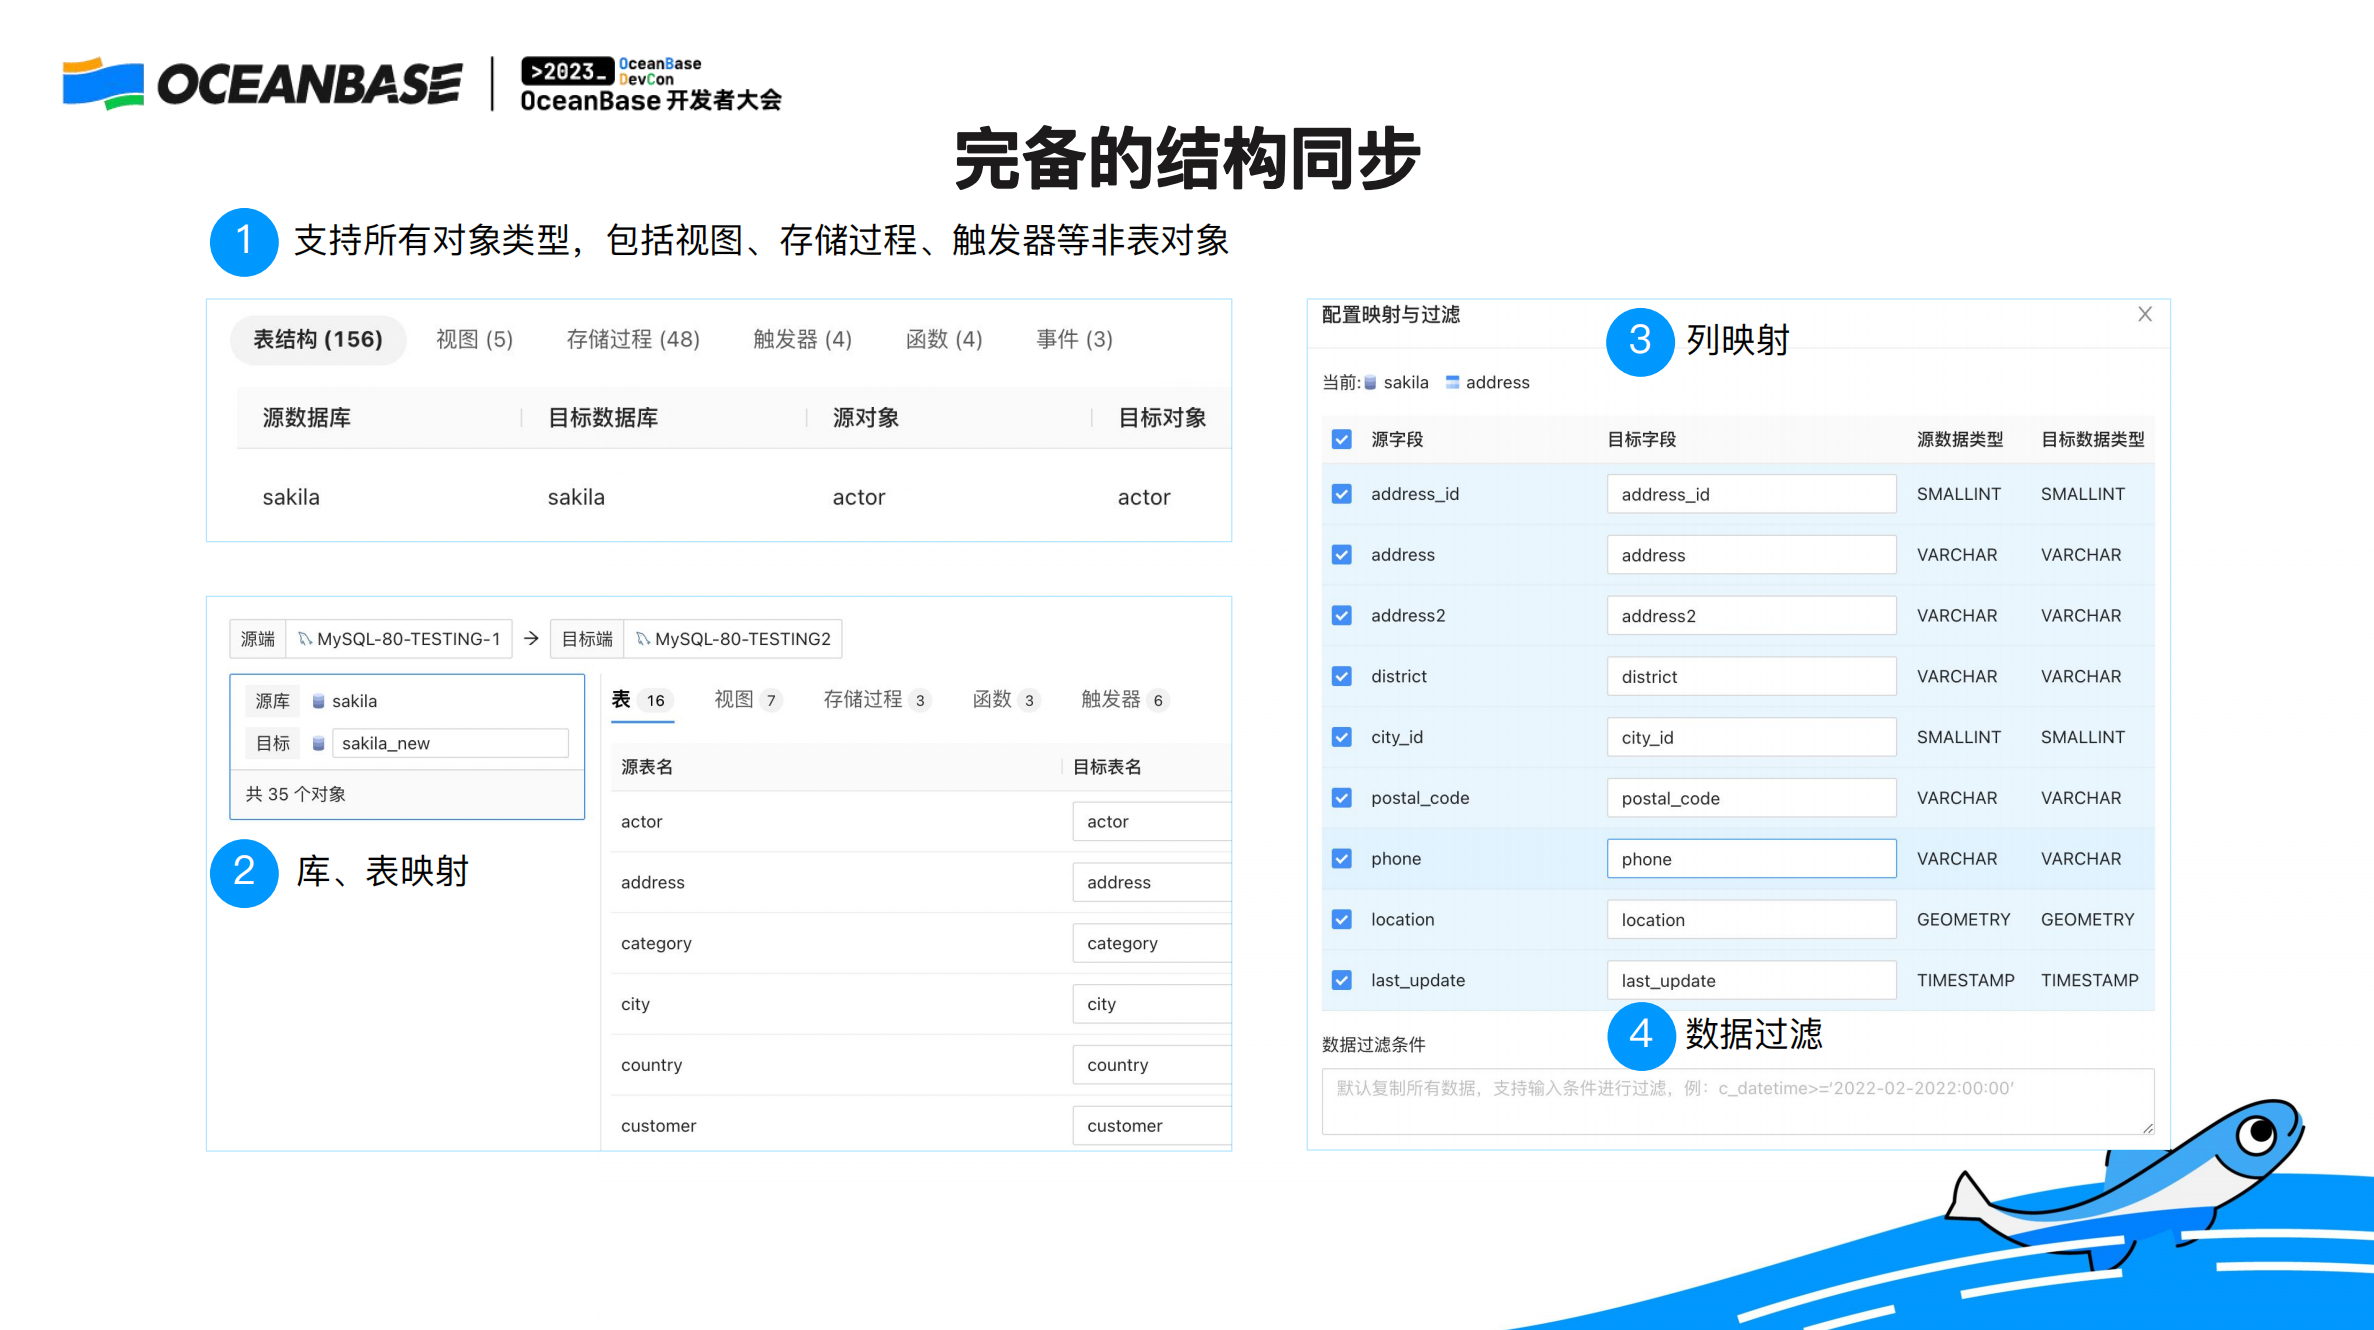Uncheck the select-all checkbox next to 源字段
Viewport: 2374px width, 1330px height.
[x=1341, y=438]
